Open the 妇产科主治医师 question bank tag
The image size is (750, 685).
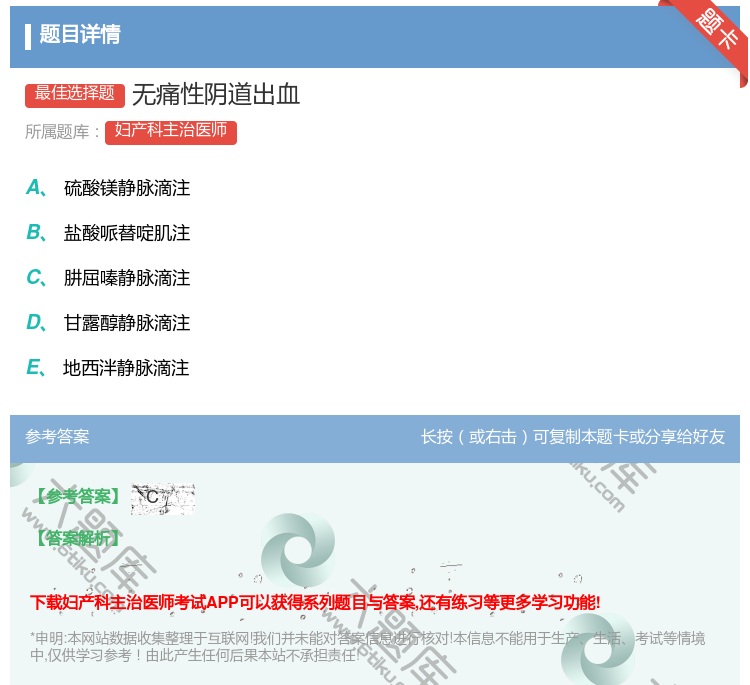[x=171, y=132]
